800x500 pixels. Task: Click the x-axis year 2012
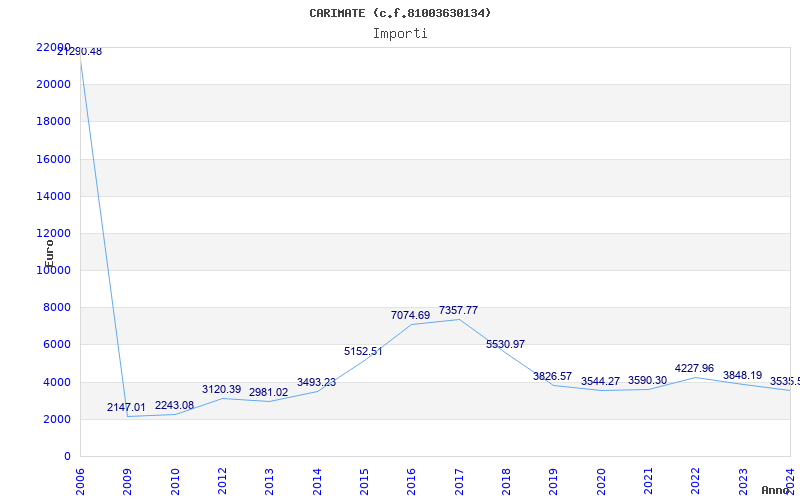point(222,482)
